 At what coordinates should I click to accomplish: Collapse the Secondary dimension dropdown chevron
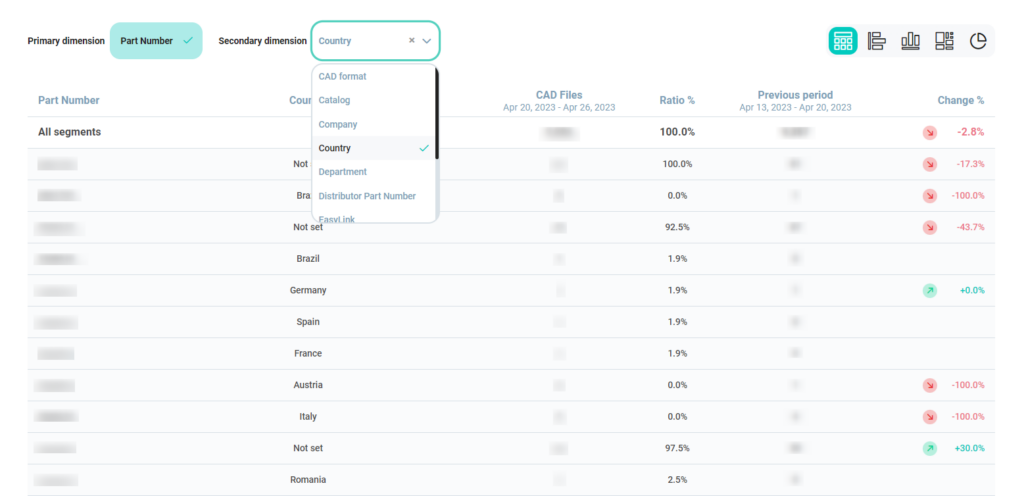427,41
